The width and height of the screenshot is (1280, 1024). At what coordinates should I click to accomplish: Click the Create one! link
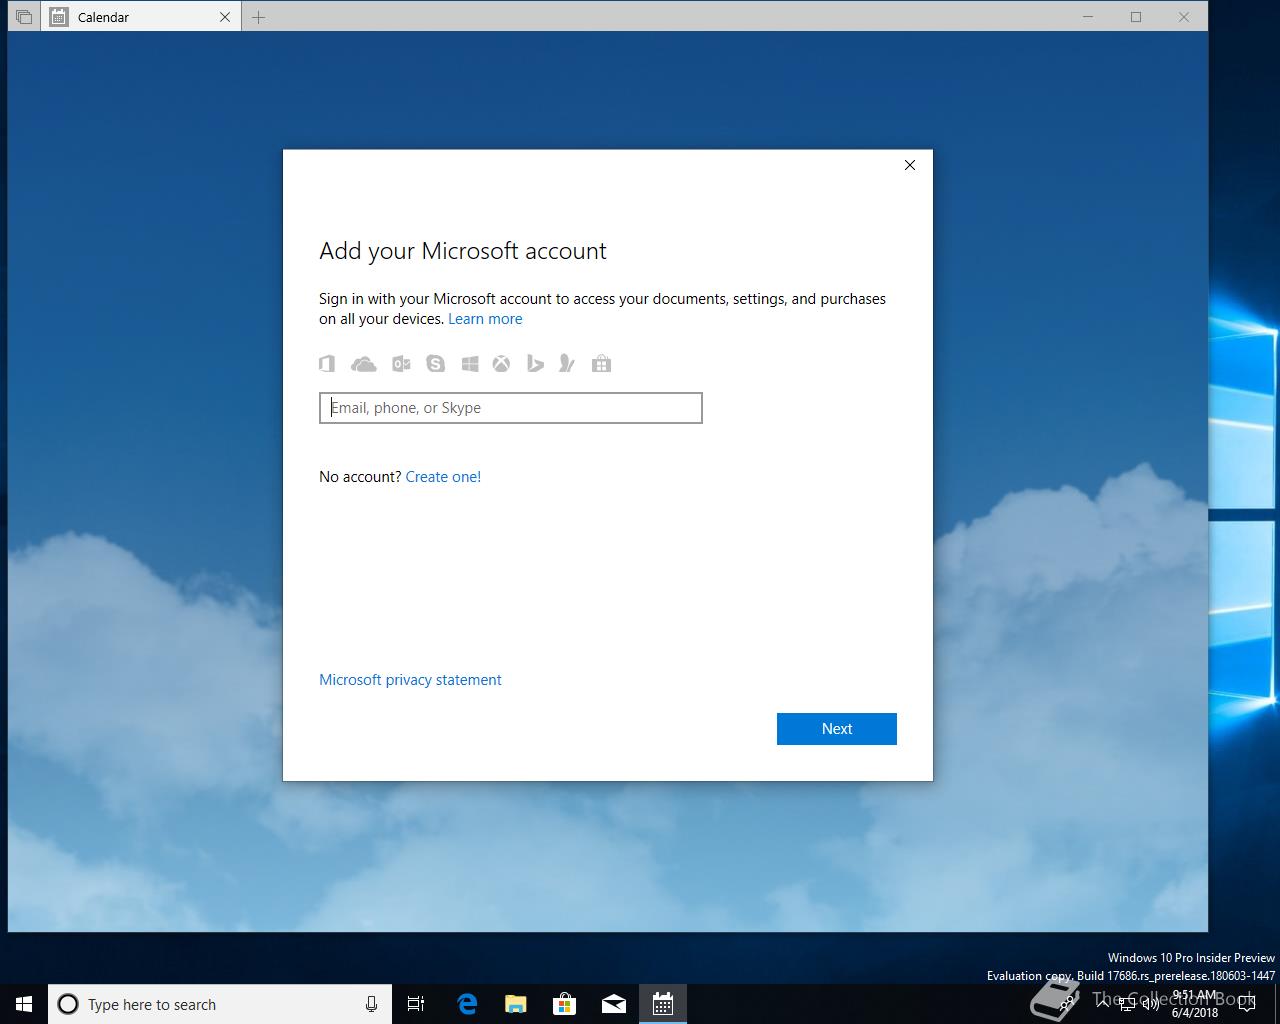tap(443, 477)
